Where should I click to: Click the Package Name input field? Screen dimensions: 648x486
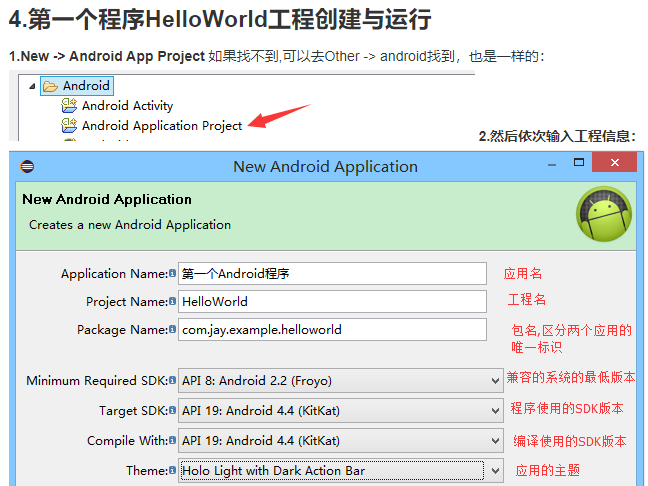(x=332, y=330)
